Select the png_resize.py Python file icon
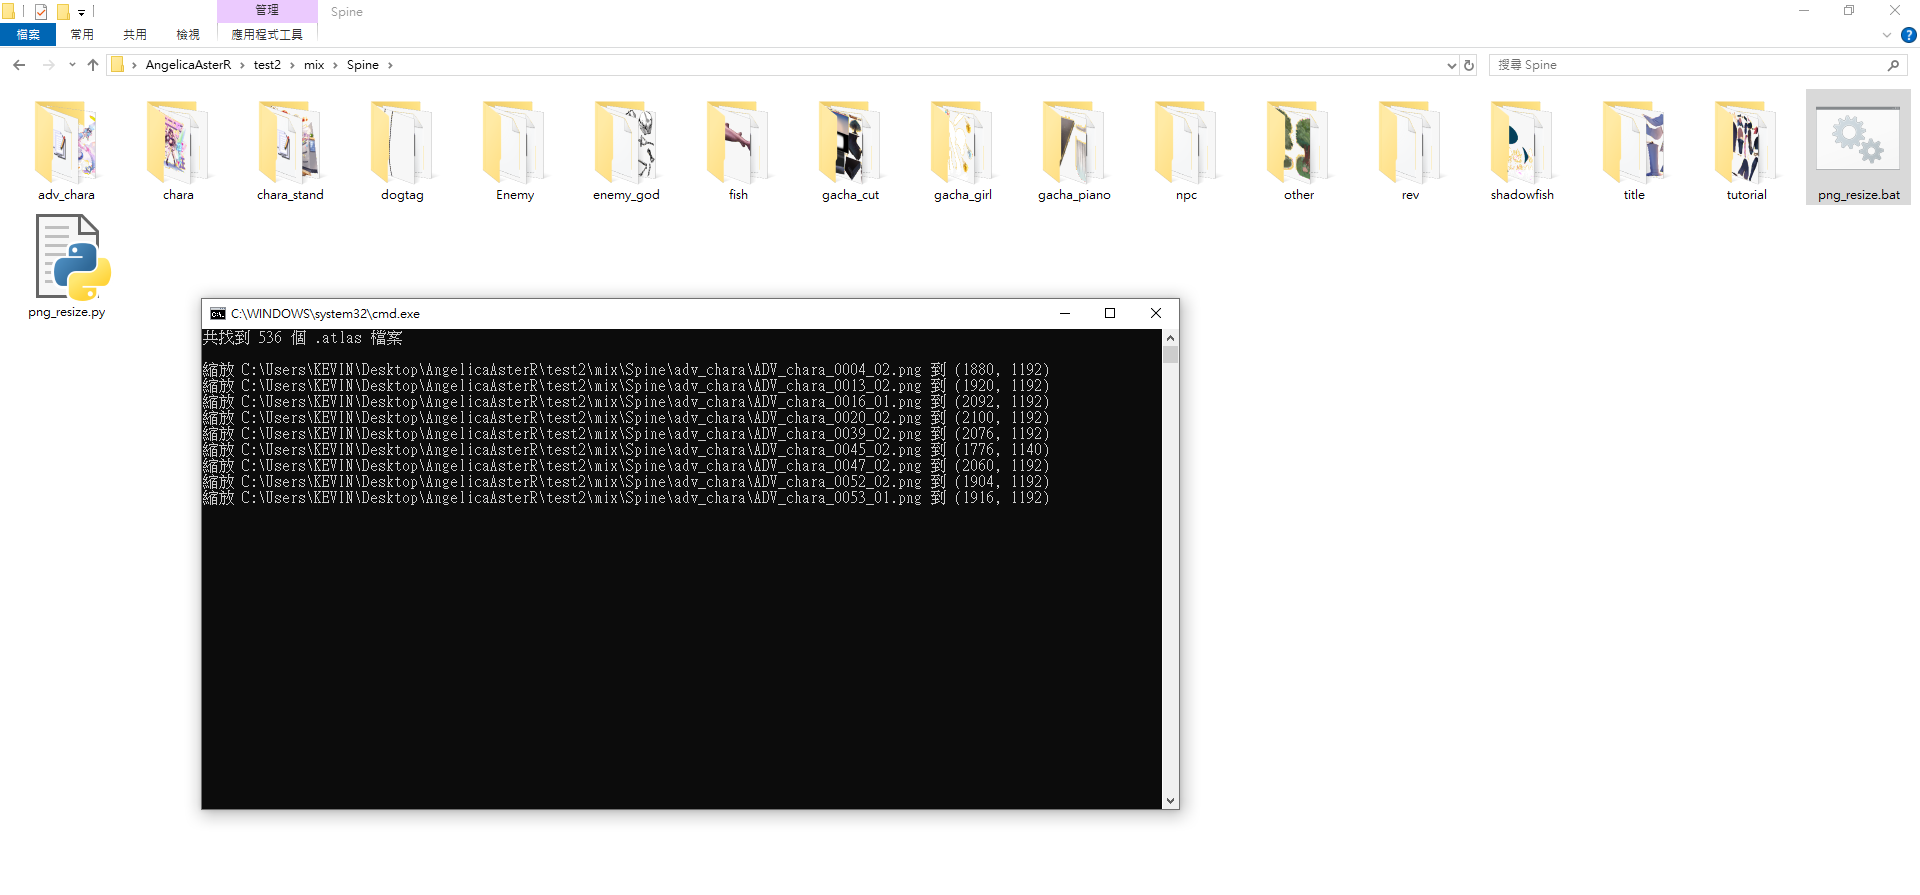The width and height of the screenshot is (1920, 895). point(67,260)
